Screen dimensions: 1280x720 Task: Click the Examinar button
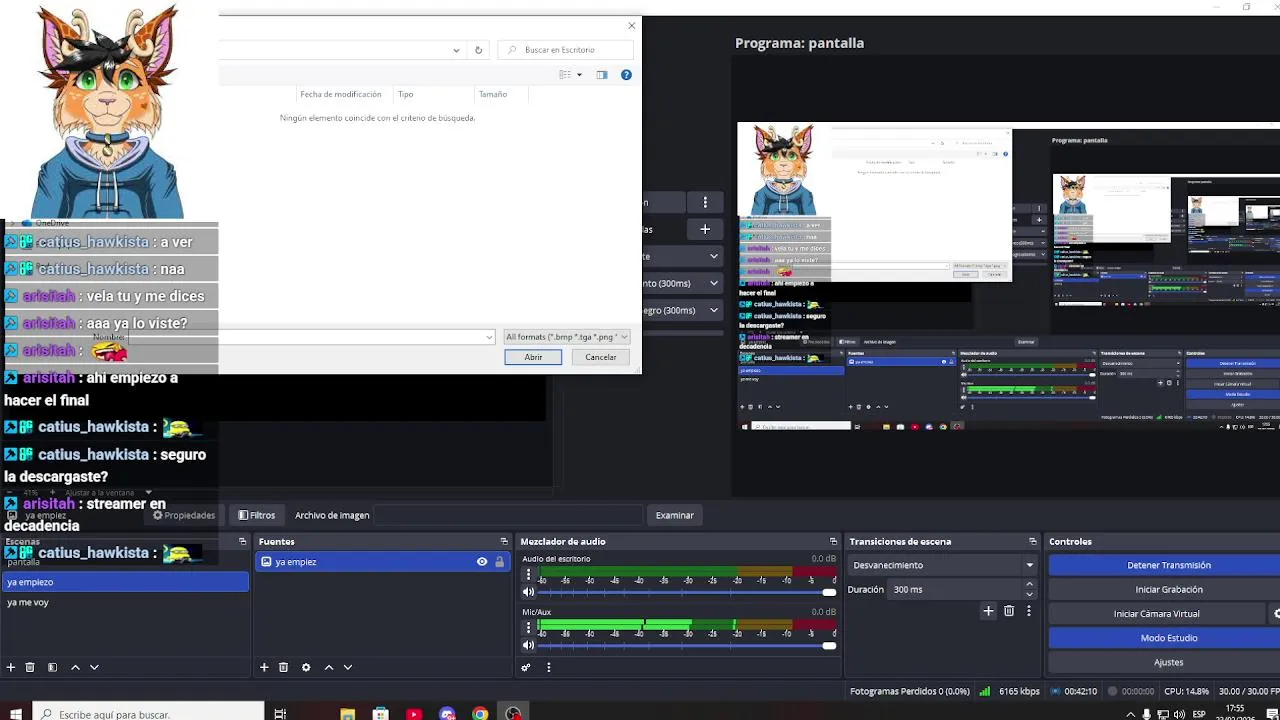674,515
